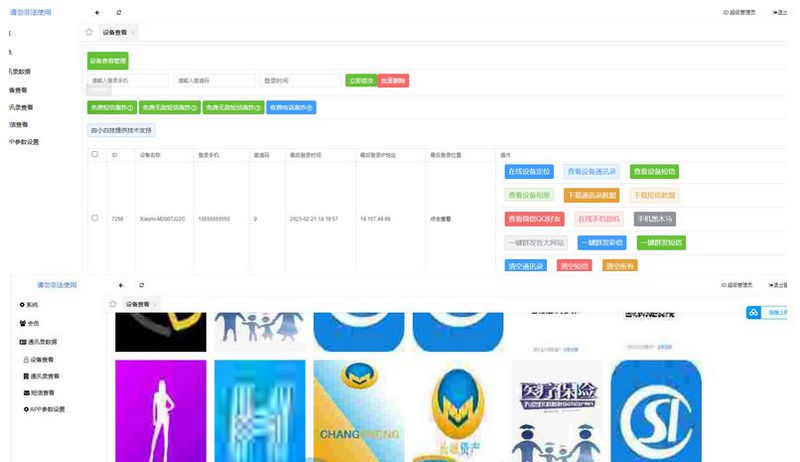Click the gear icon beside 系统 in sidebar
Image resolution: width=800 pixels, height=462 pixels.
[22, 304]
